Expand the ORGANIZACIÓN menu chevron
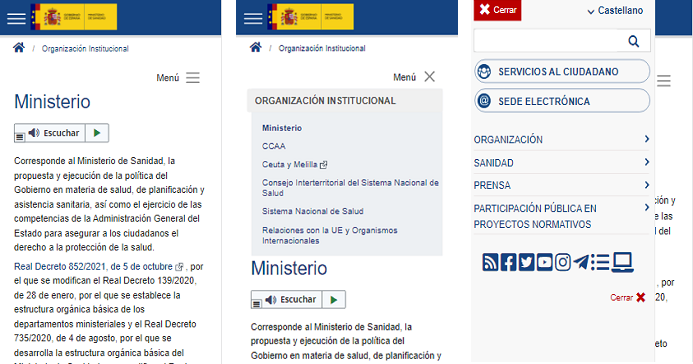This screenshot has width=693, height=364. tap(647, 139)
